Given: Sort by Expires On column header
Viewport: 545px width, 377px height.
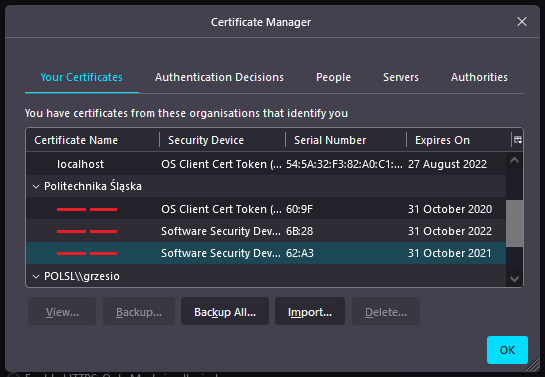Looking at the screenshot, I should [x=459, y=140].
